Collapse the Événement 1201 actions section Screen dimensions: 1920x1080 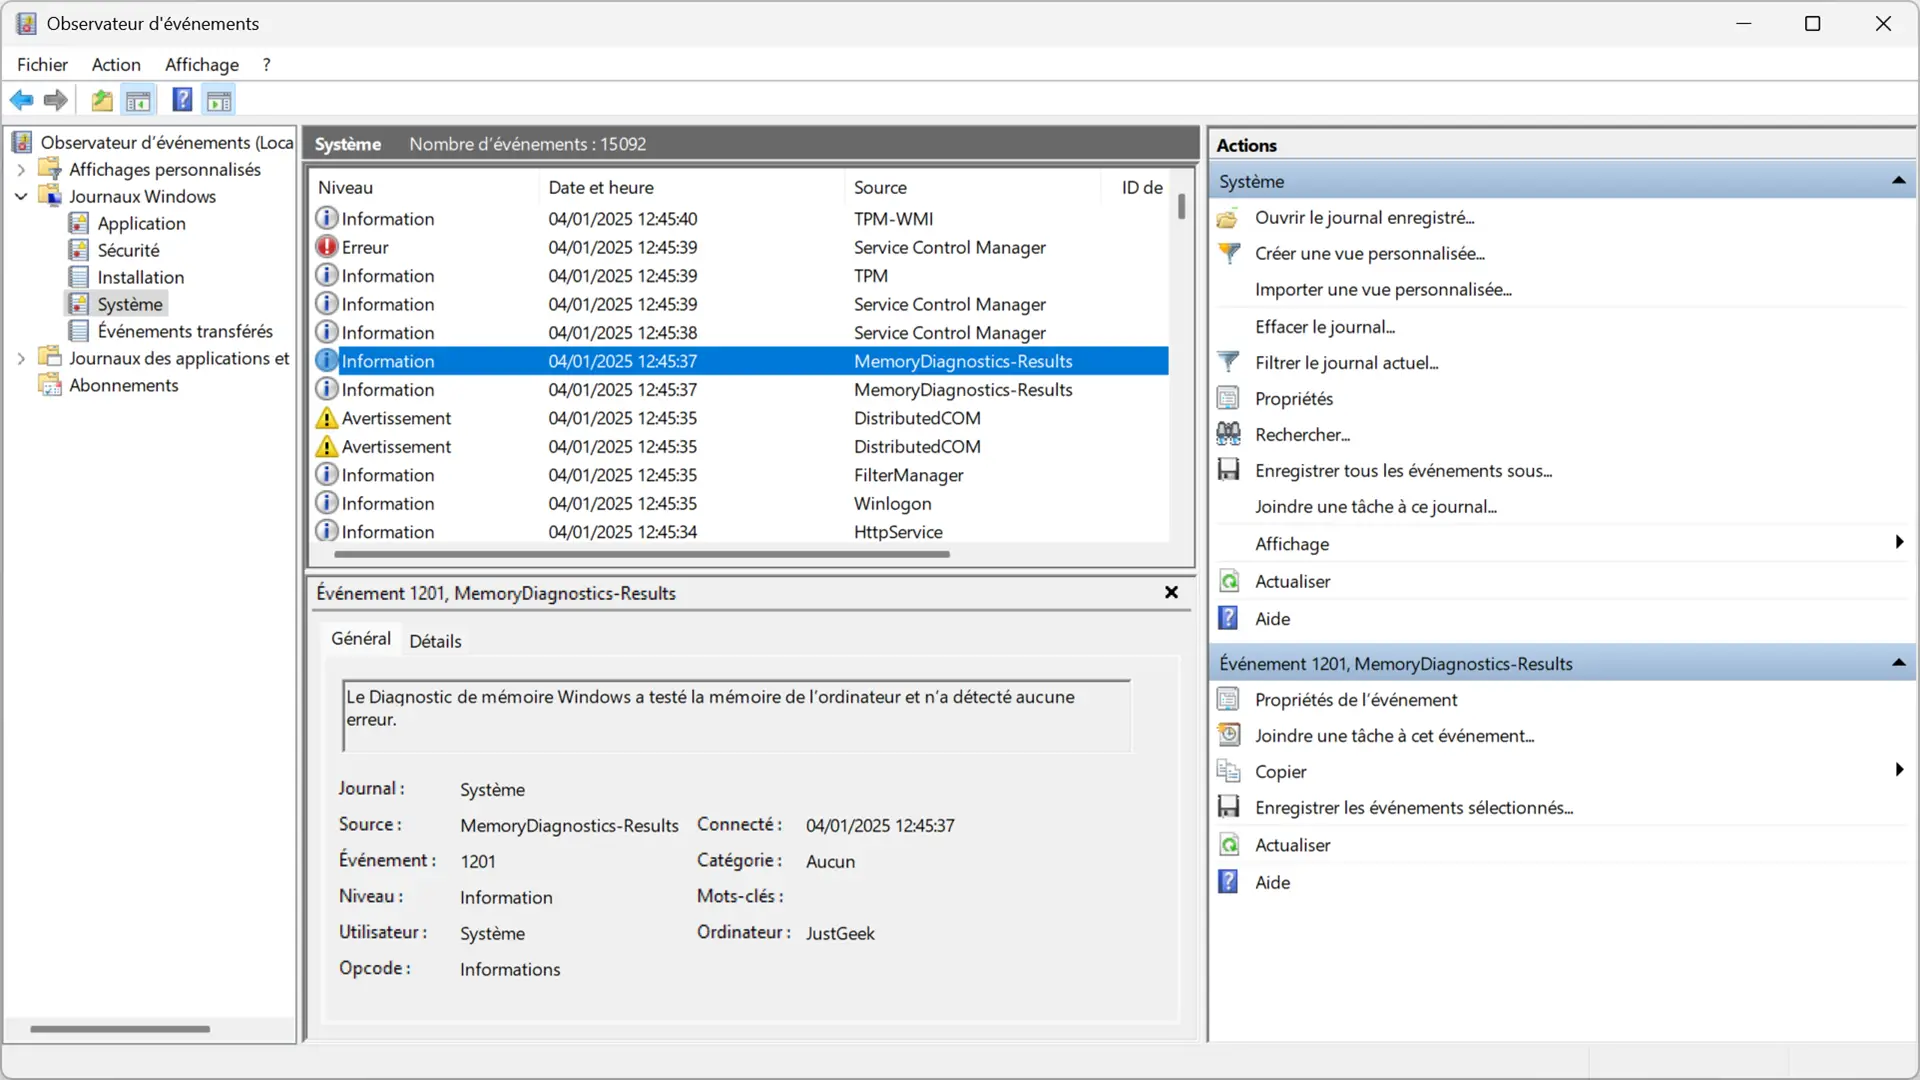coord(1898,663)
